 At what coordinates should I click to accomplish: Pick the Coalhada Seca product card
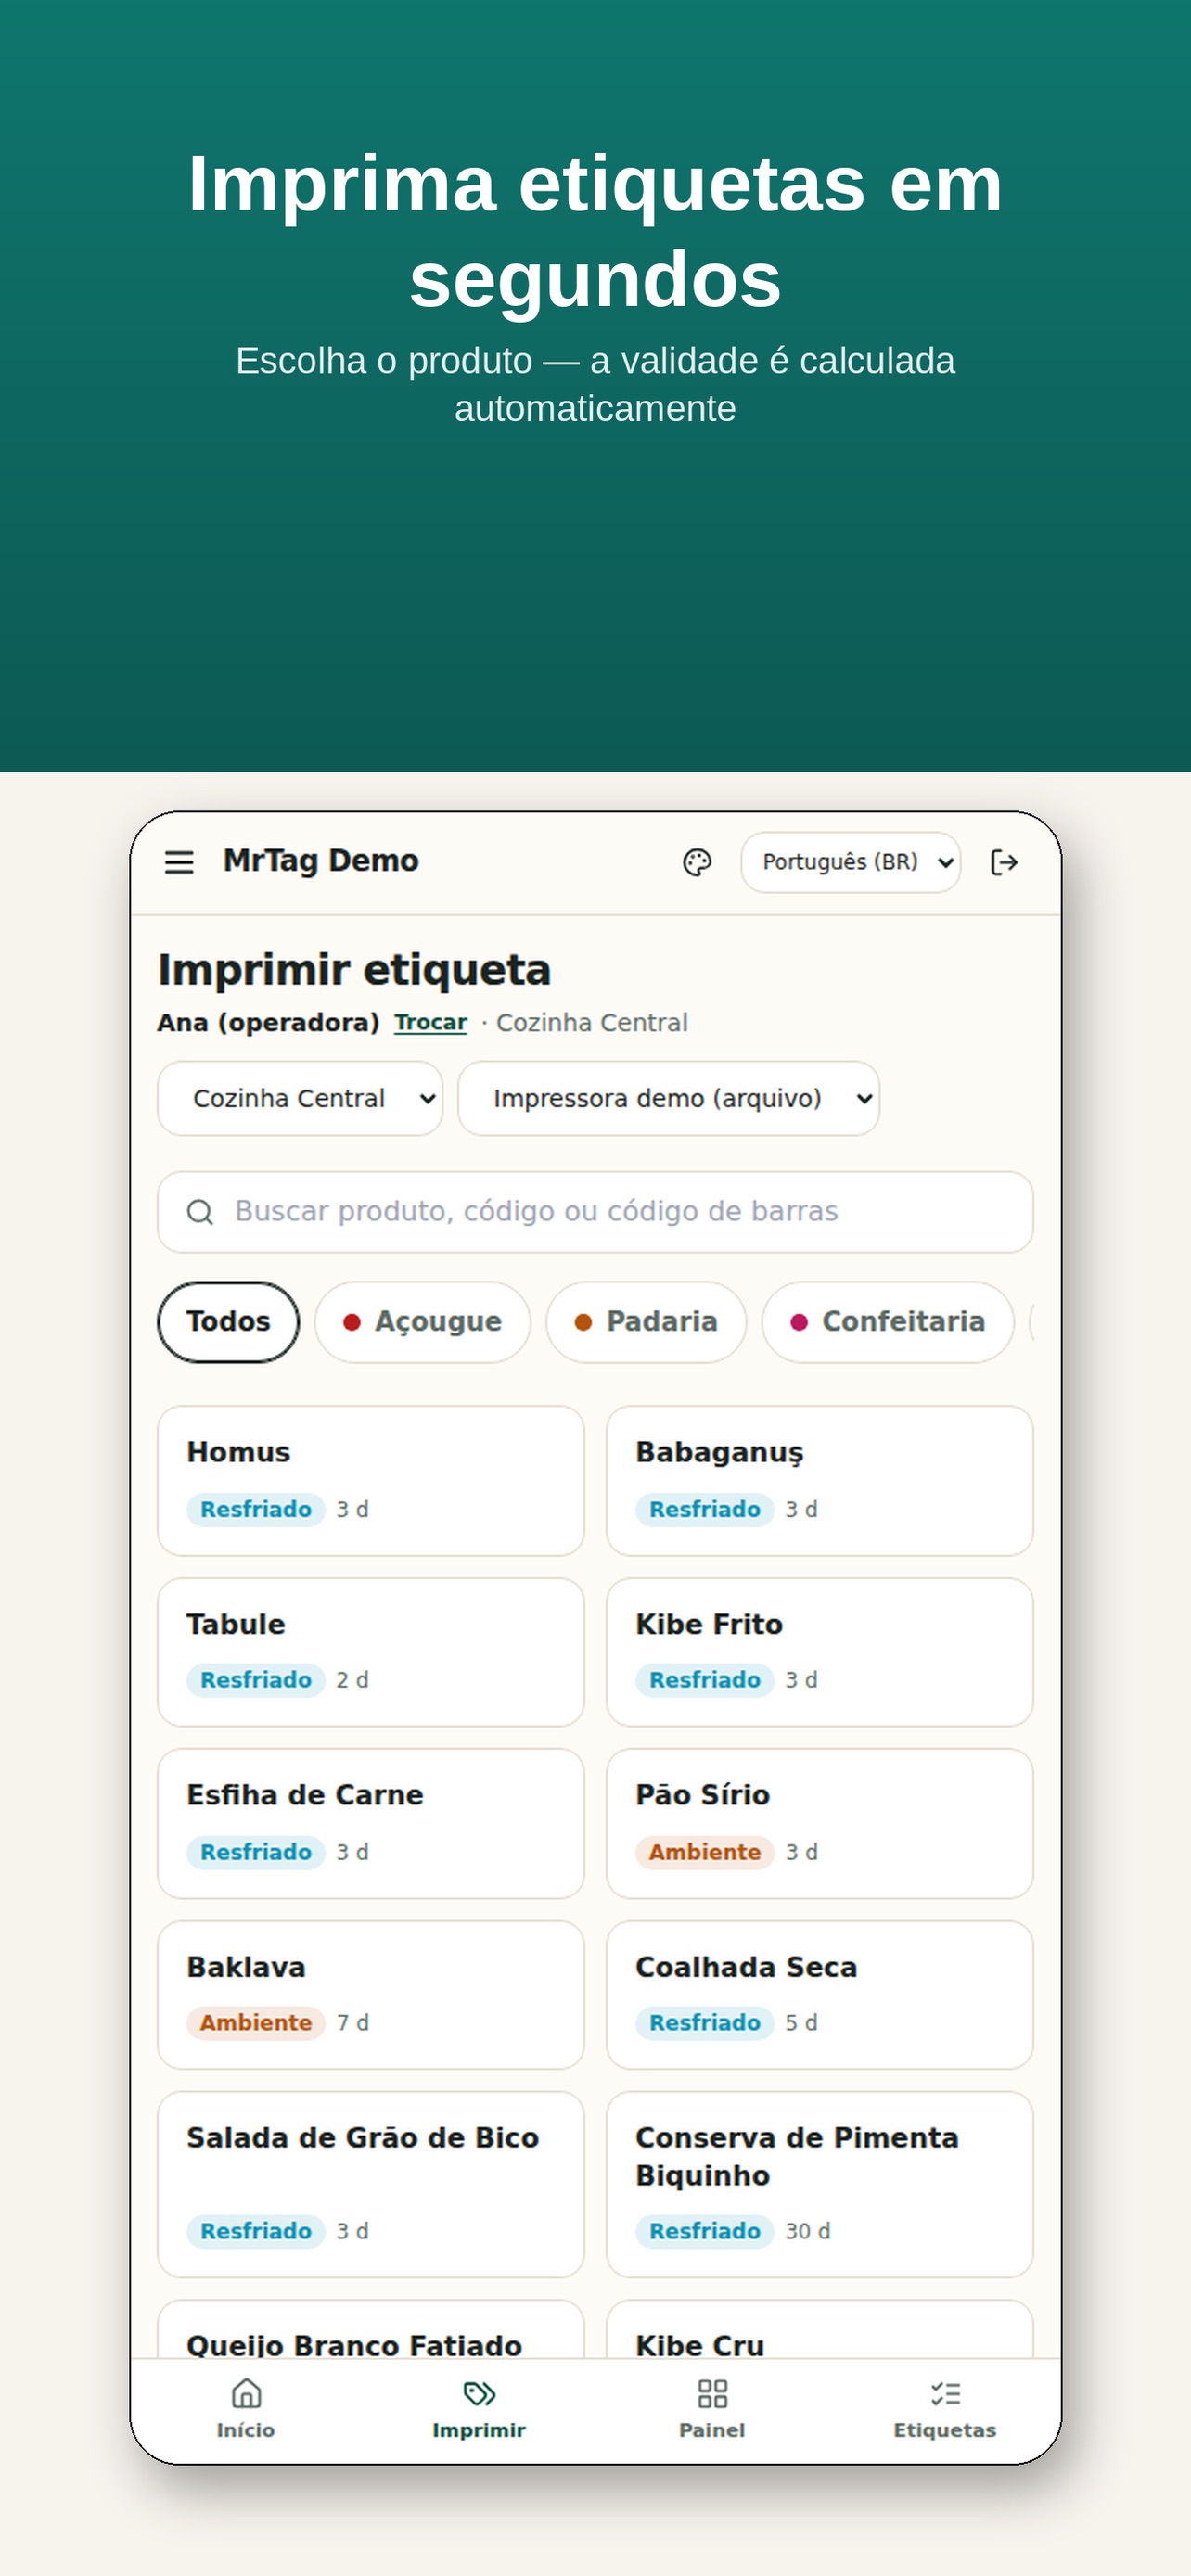(820, 1995)
